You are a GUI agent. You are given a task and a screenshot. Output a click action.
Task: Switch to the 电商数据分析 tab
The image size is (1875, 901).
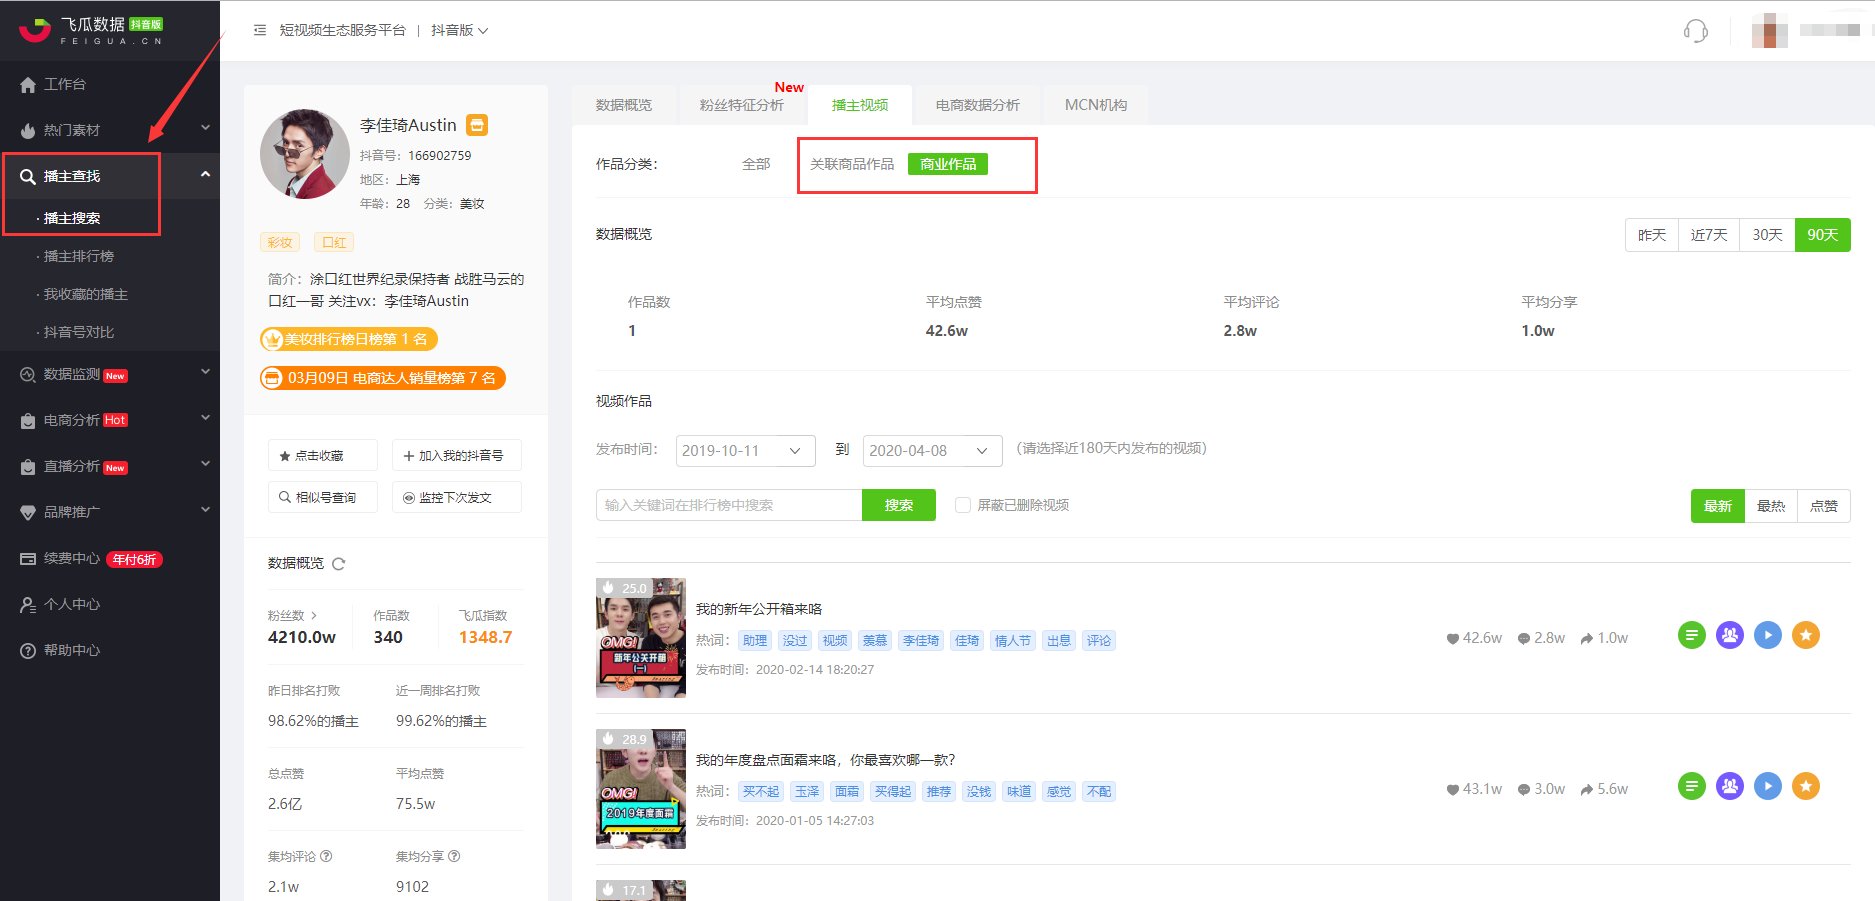pyautogui.click(x=978, y=104)
